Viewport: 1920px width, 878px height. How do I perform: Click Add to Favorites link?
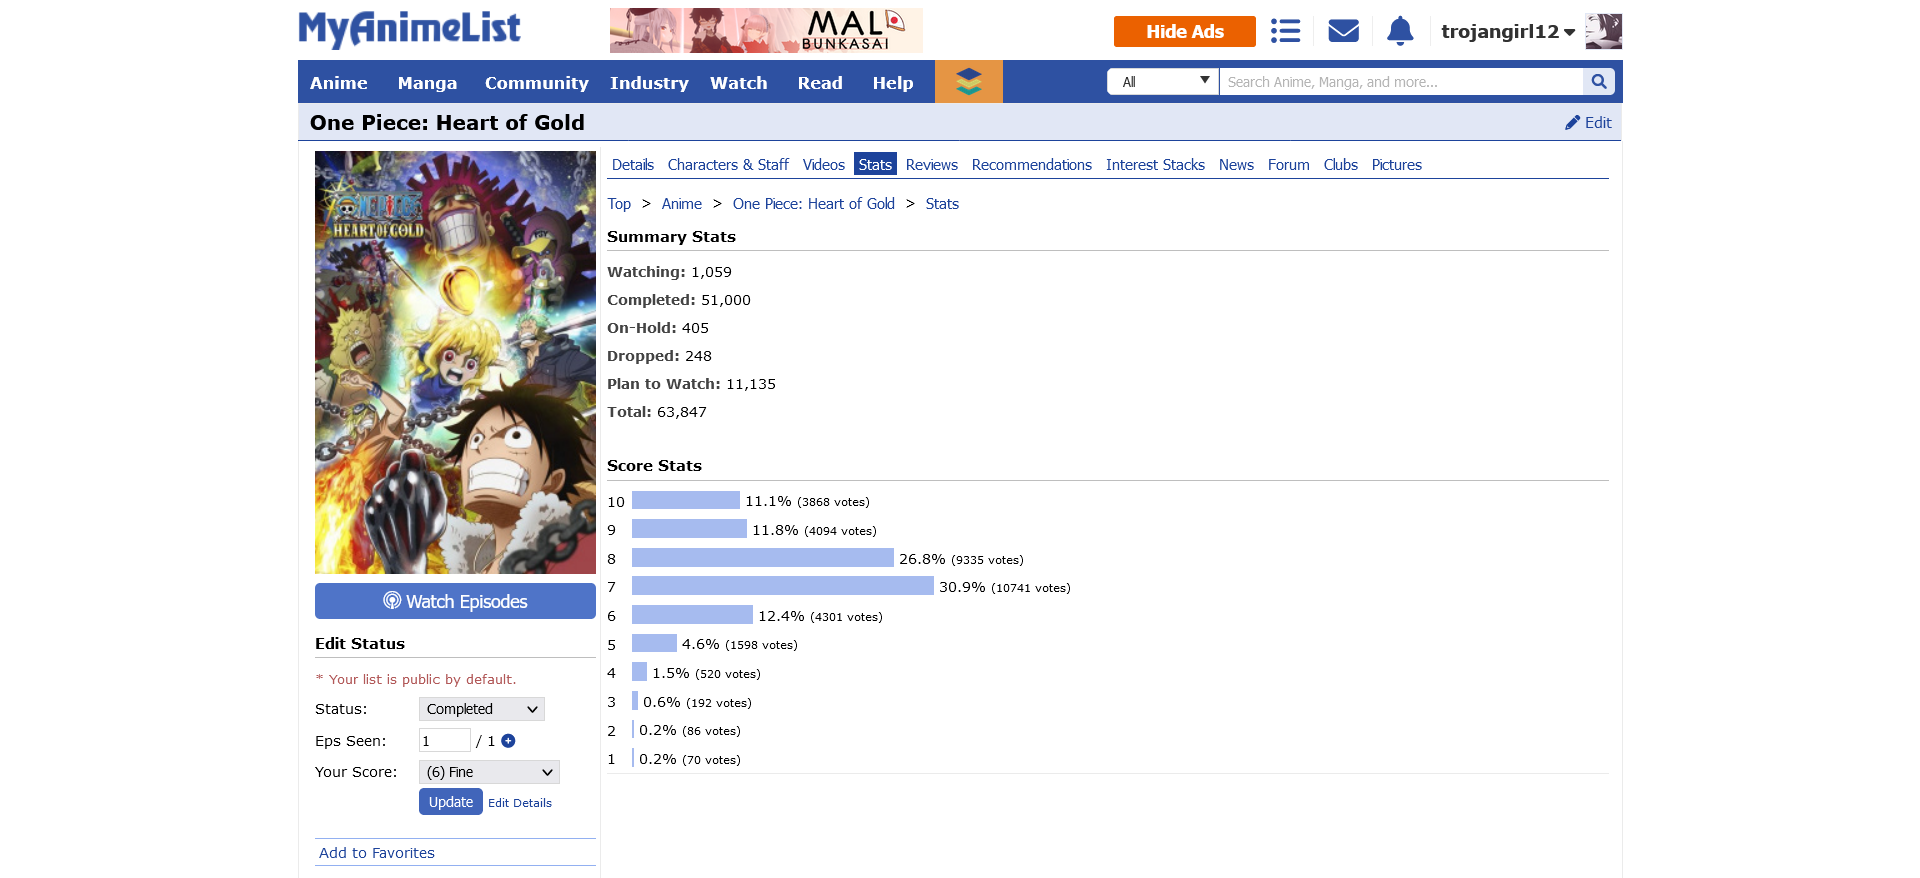pos(377,853)
